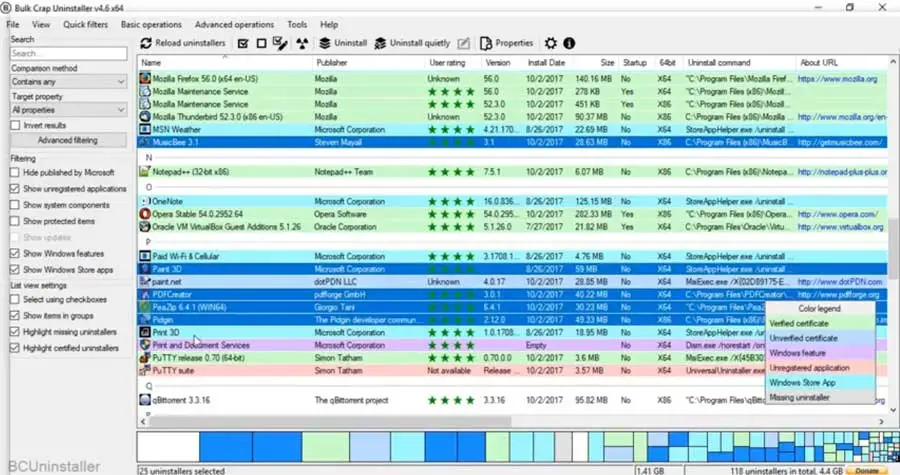Click the Print 3D app icon
Viewport: 900px width, 475px height.
(x=145, y=332)
